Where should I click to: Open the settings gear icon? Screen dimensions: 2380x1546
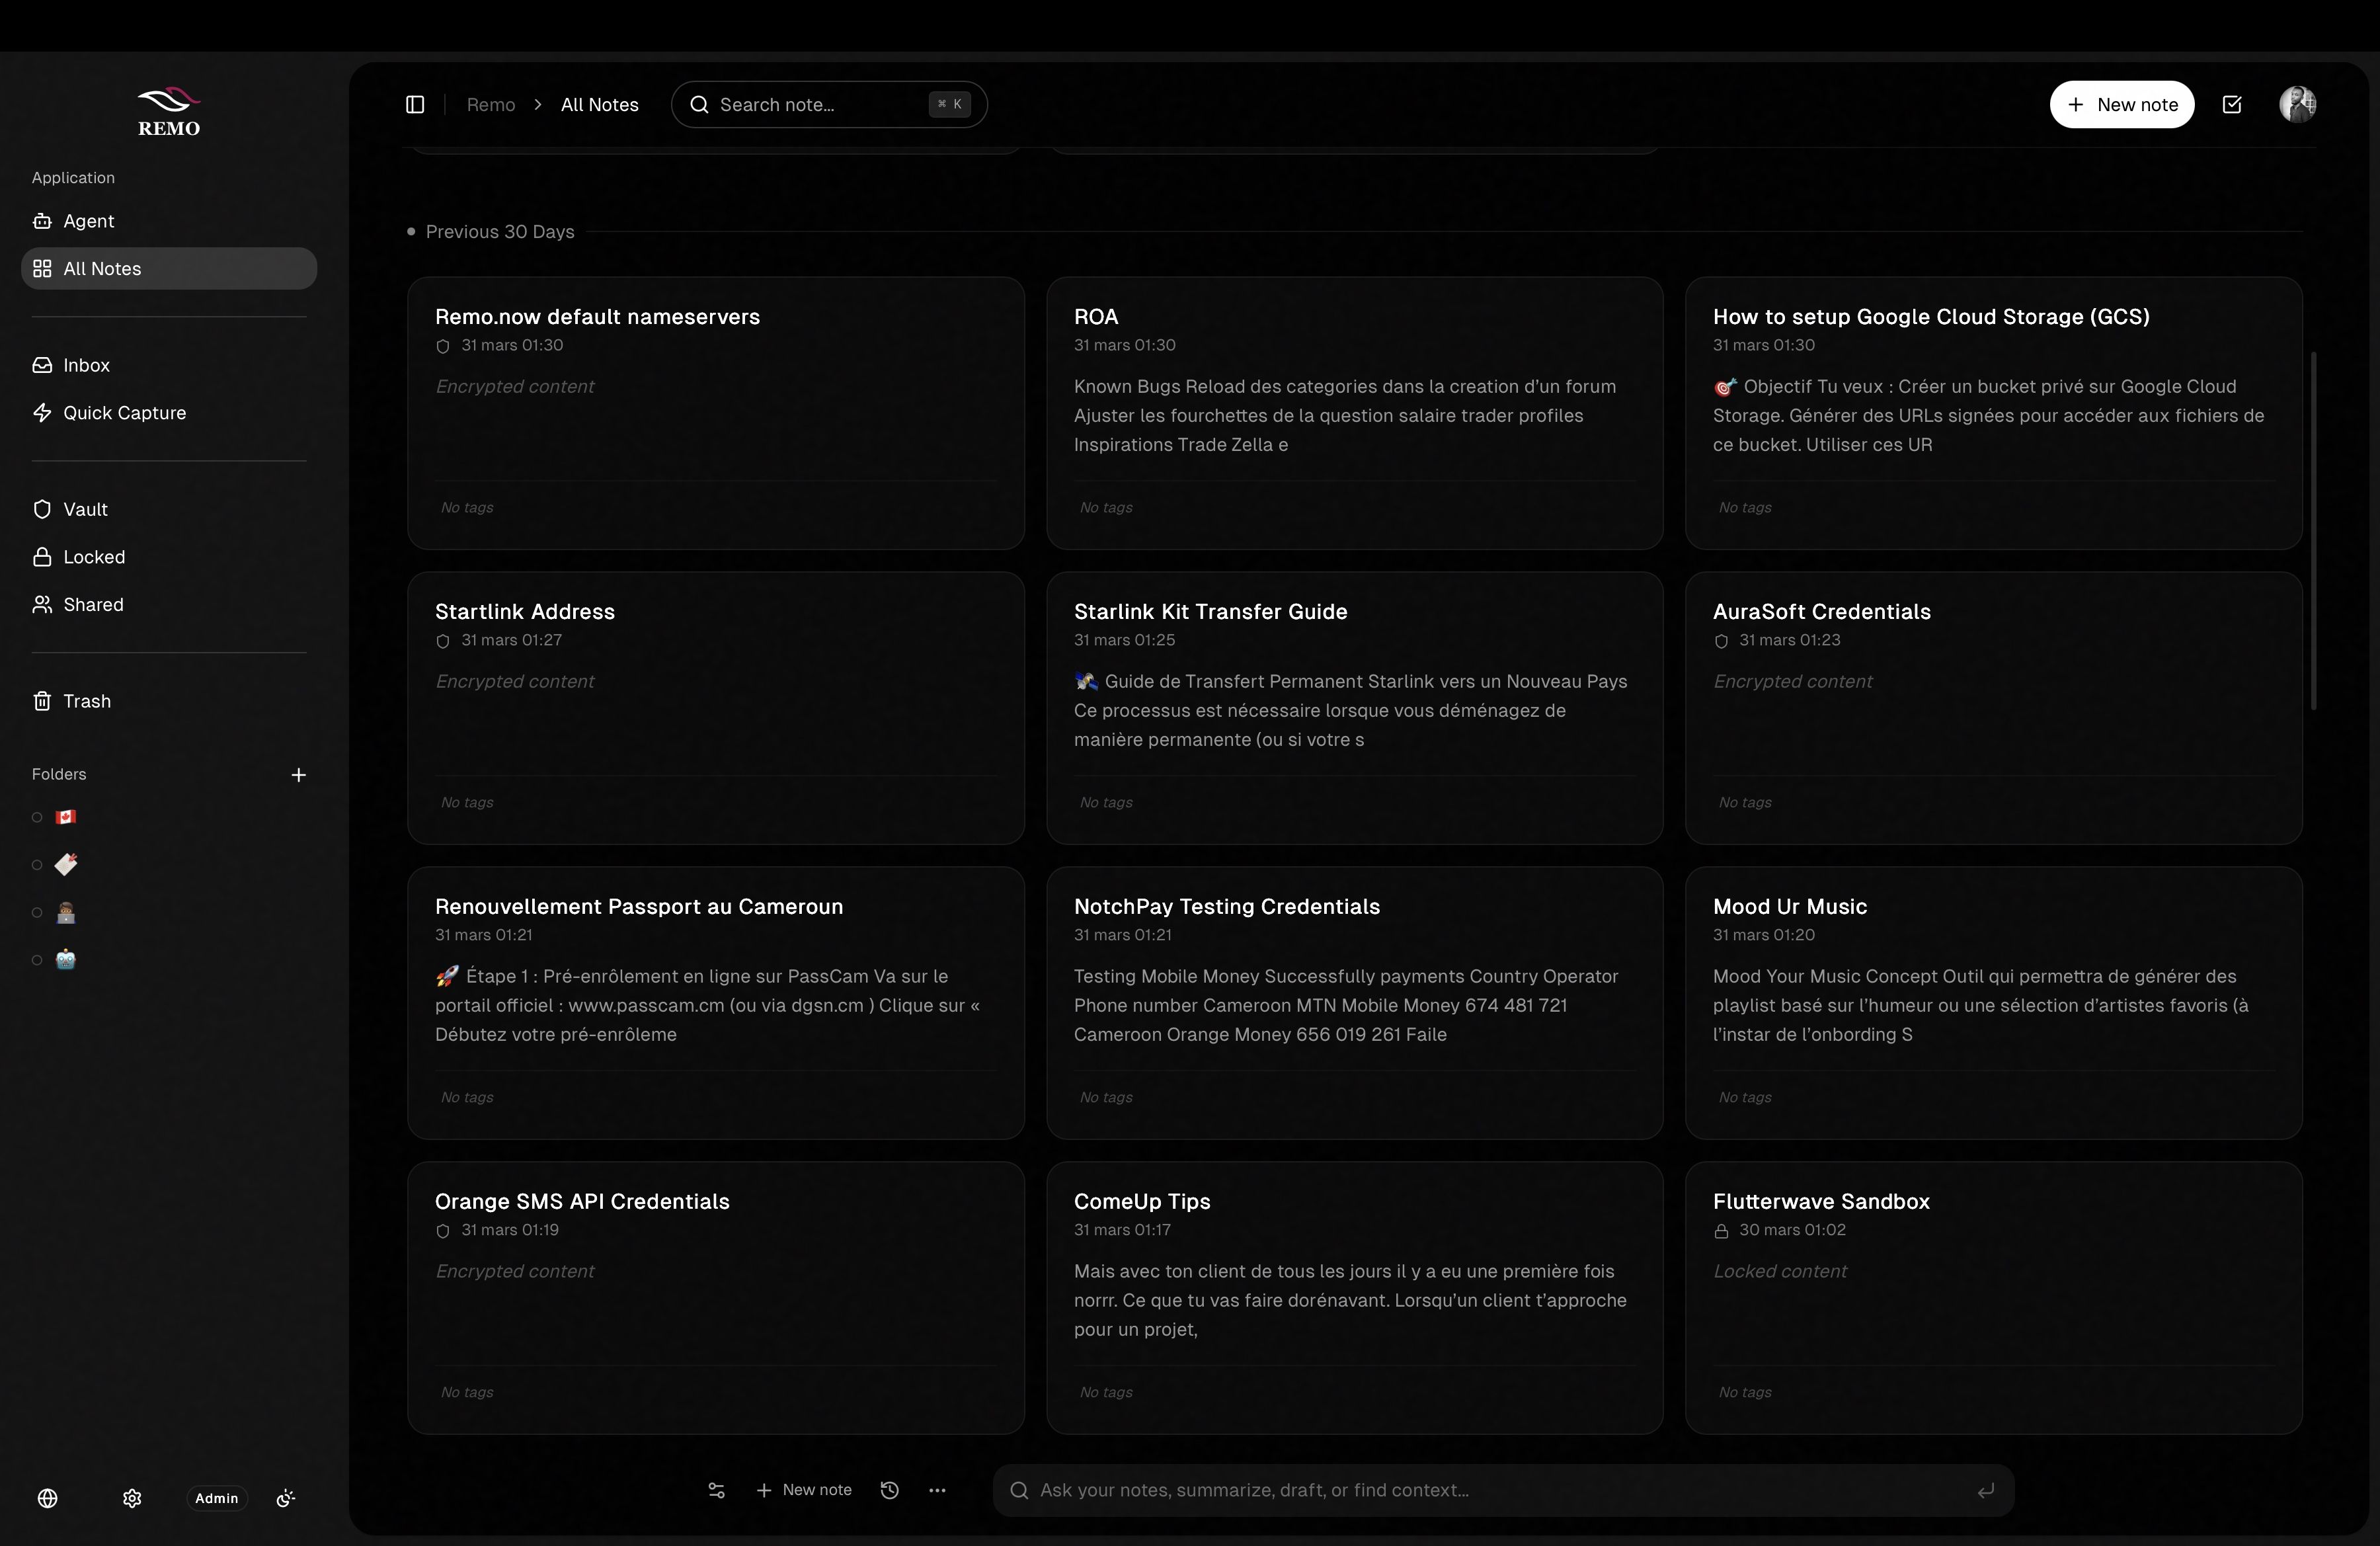pos(132,1498)
